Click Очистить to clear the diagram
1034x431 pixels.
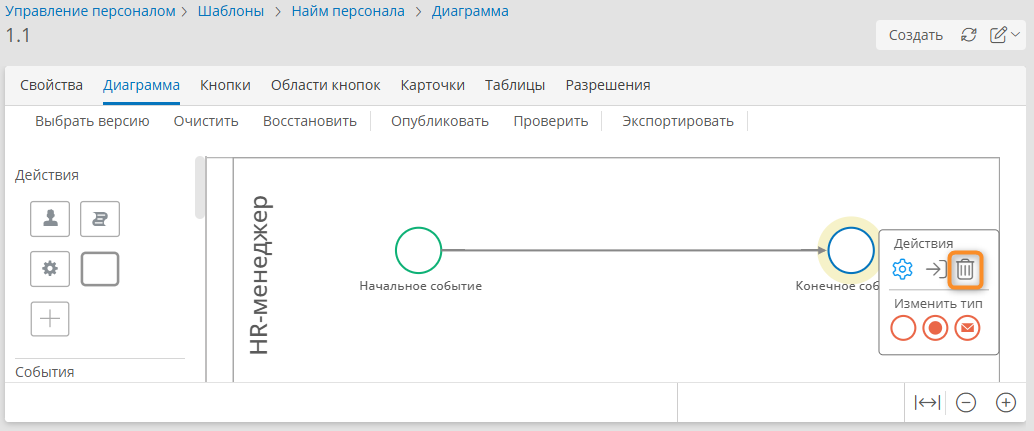click(x=206, y=121)
